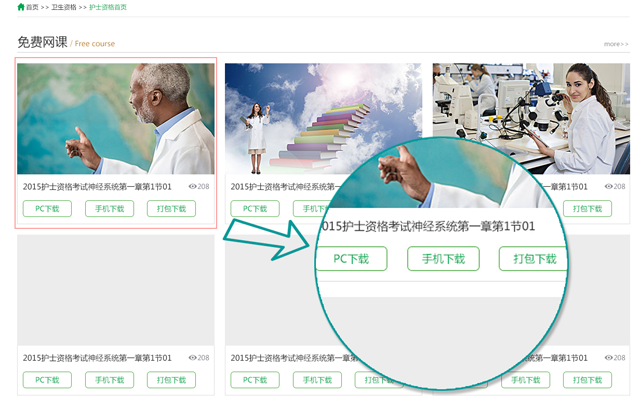This screenshot has width=640, height=410.
Task: Click 打包下载 on the professor photo card
Action: pos(171,209)
